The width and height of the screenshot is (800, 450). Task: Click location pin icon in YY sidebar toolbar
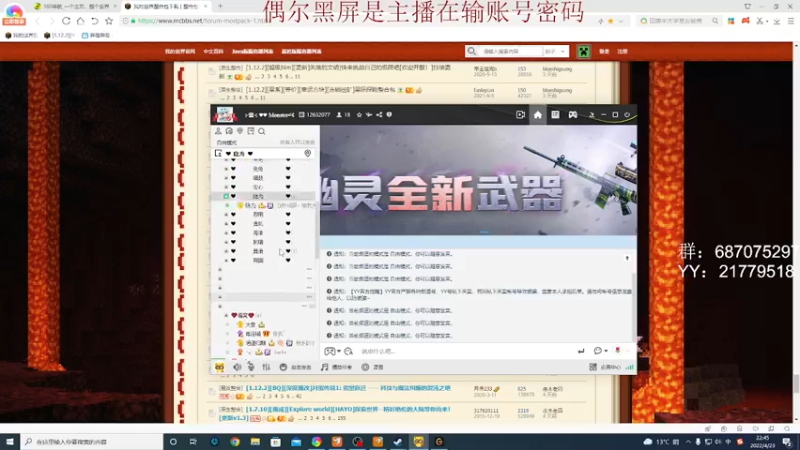click(240, 131)
